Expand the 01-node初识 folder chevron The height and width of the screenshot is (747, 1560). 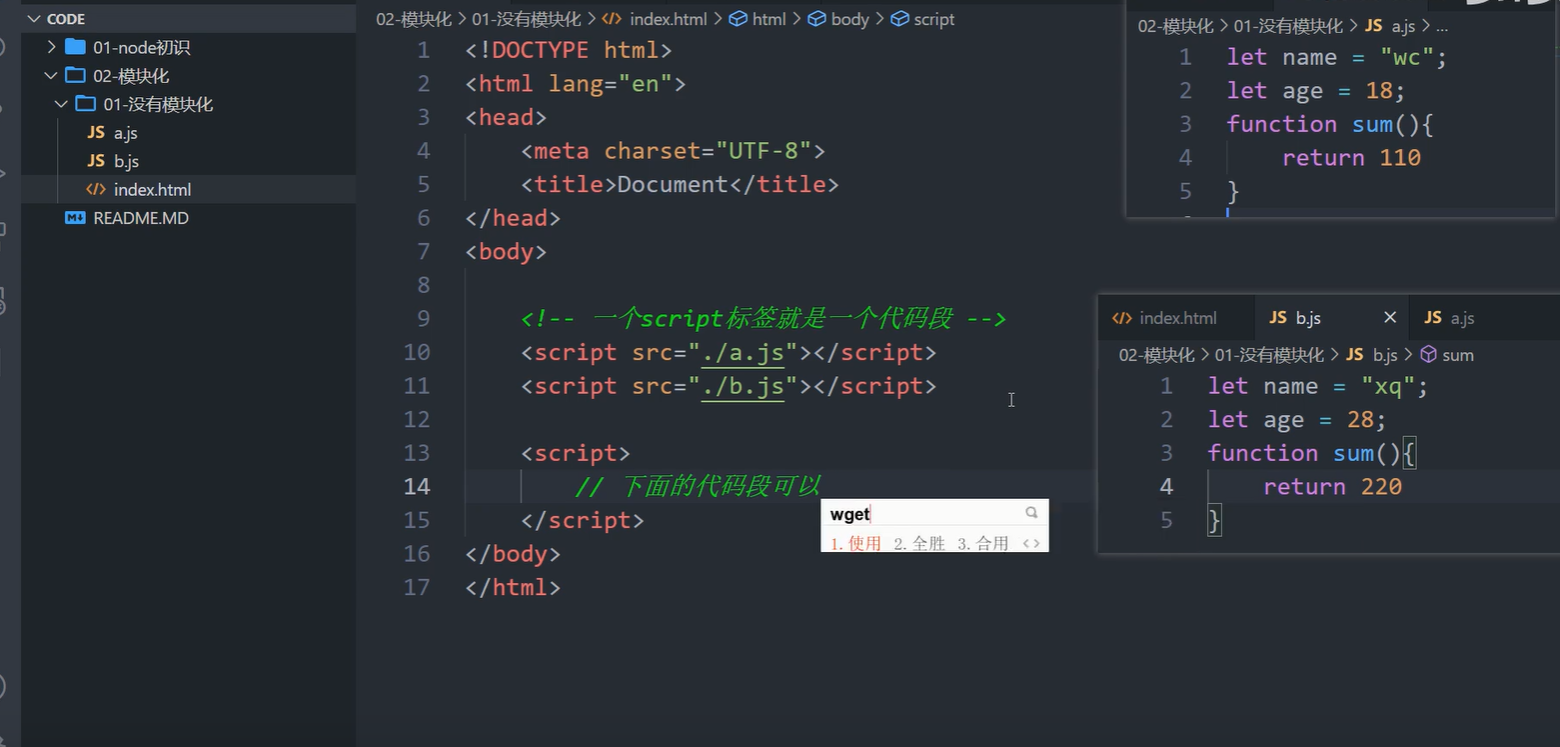pyautogui.click(x=52, y=47)
